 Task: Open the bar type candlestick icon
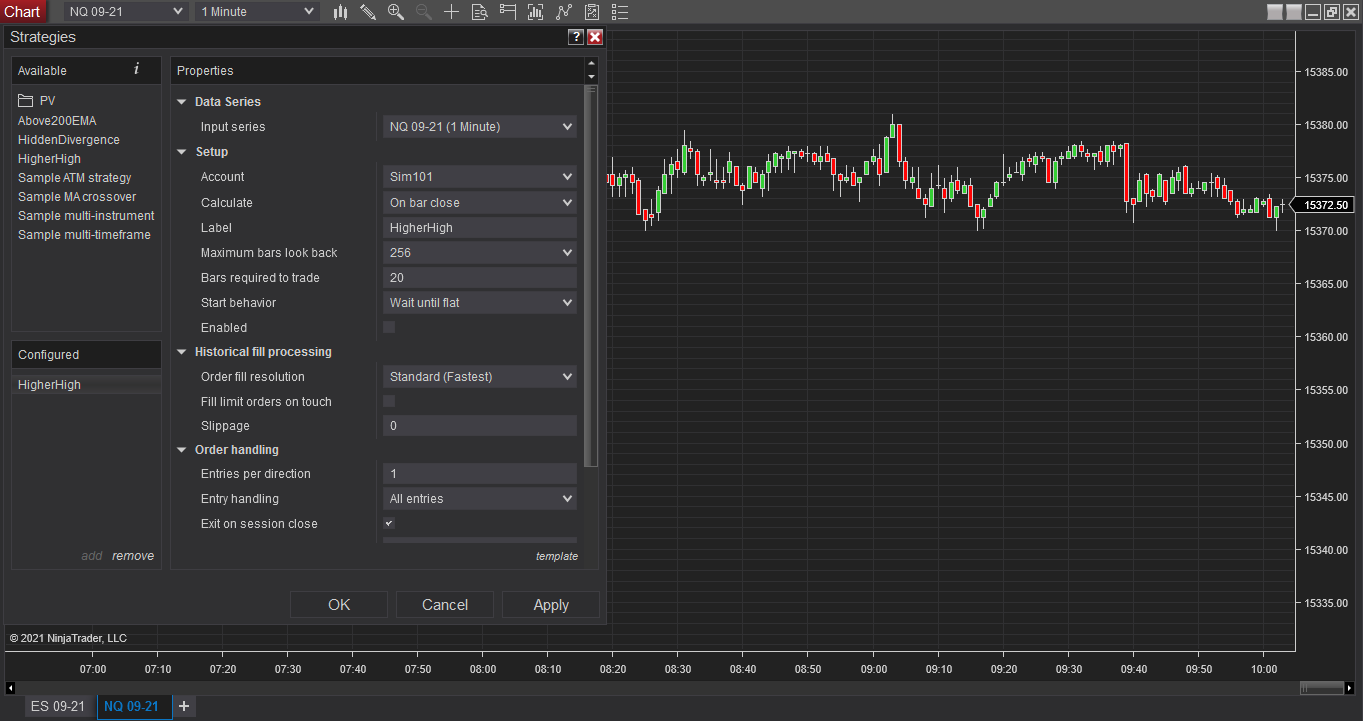tap(341, 12)
